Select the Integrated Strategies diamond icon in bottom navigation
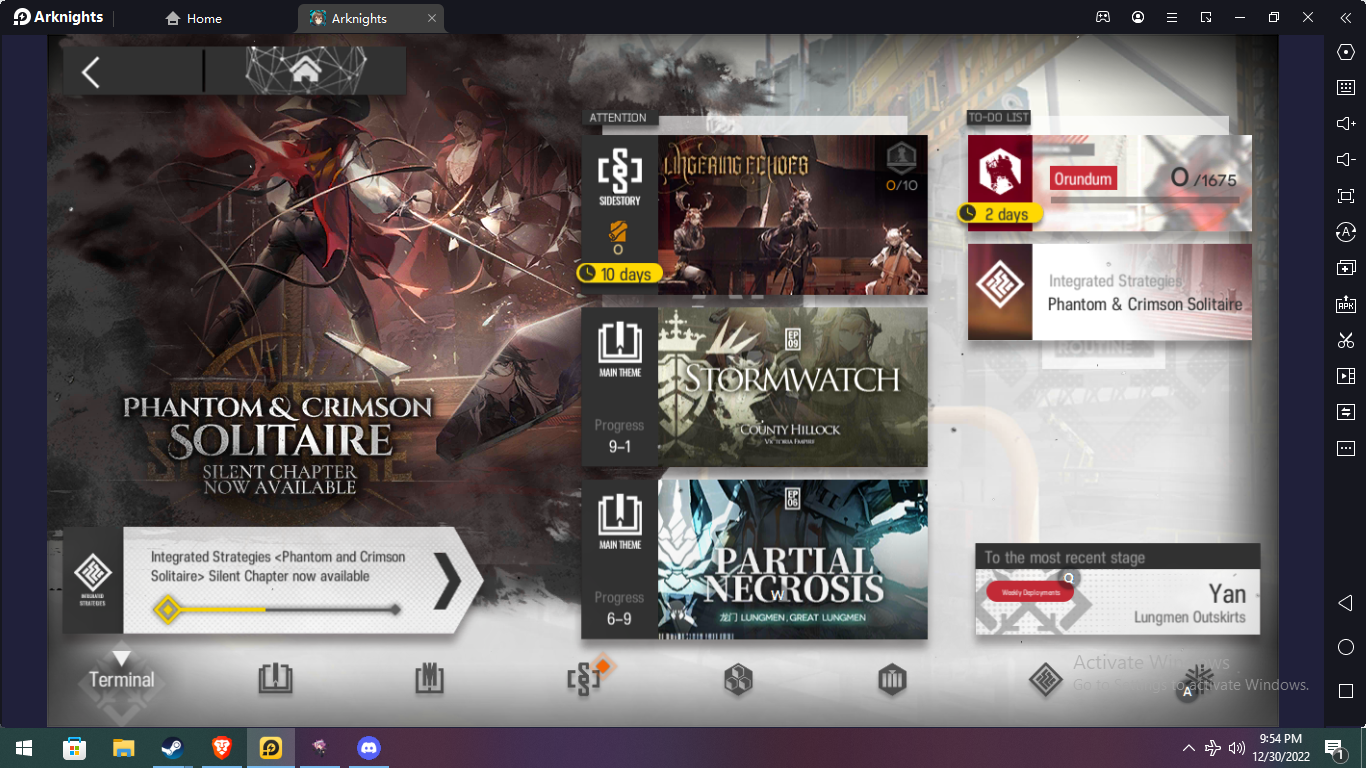 click(x=1045, y=680)
